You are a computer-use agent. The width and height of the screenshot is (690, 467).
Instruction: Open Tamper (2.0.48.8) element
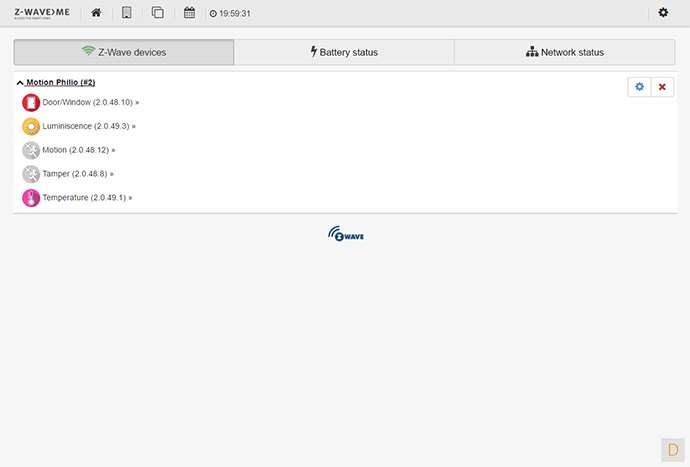[78, 173]
